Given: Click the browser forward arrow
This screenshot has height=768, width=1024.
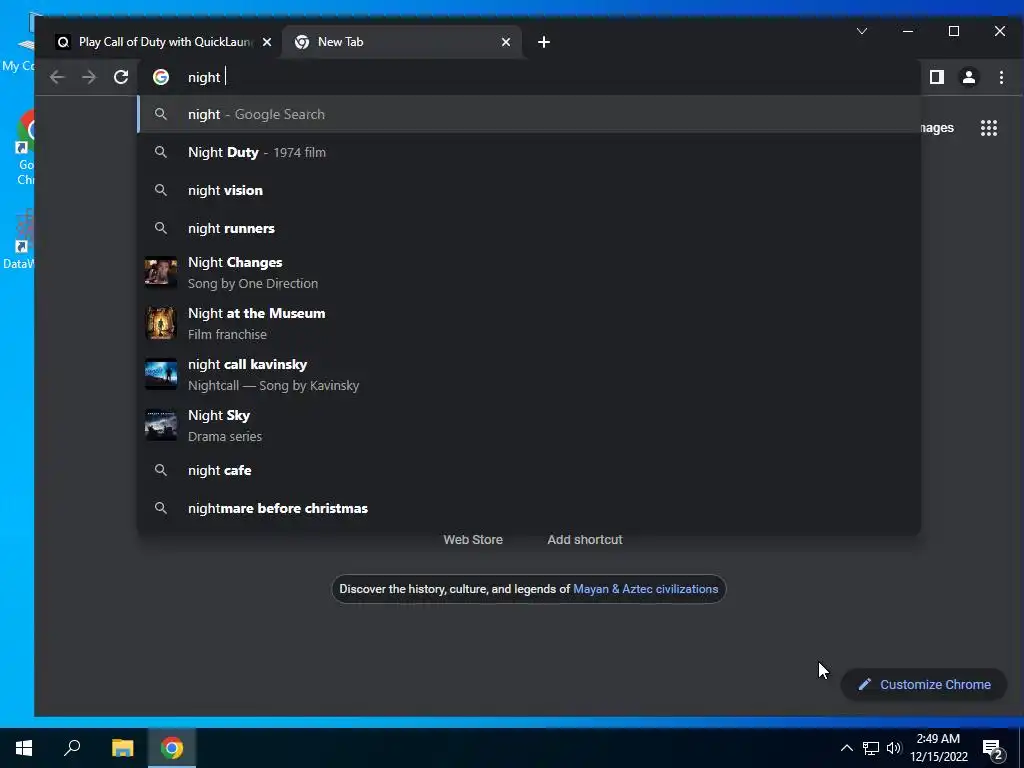Looking at the screenshot, I should (x=89, y=77).
